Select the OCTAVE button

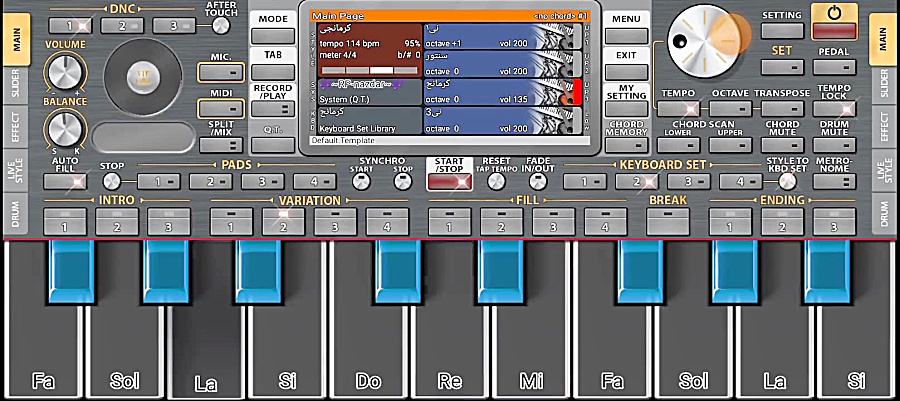click(730, 109)
